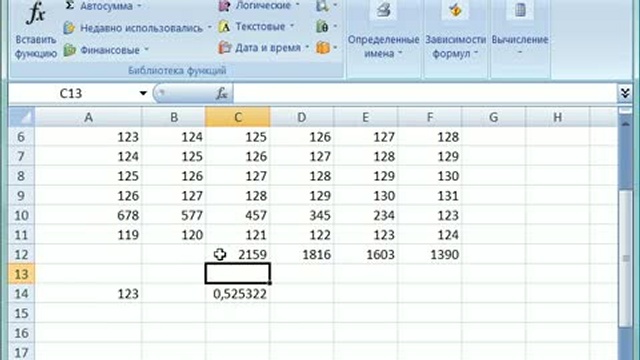Select row 6 header

pos(21,137)
